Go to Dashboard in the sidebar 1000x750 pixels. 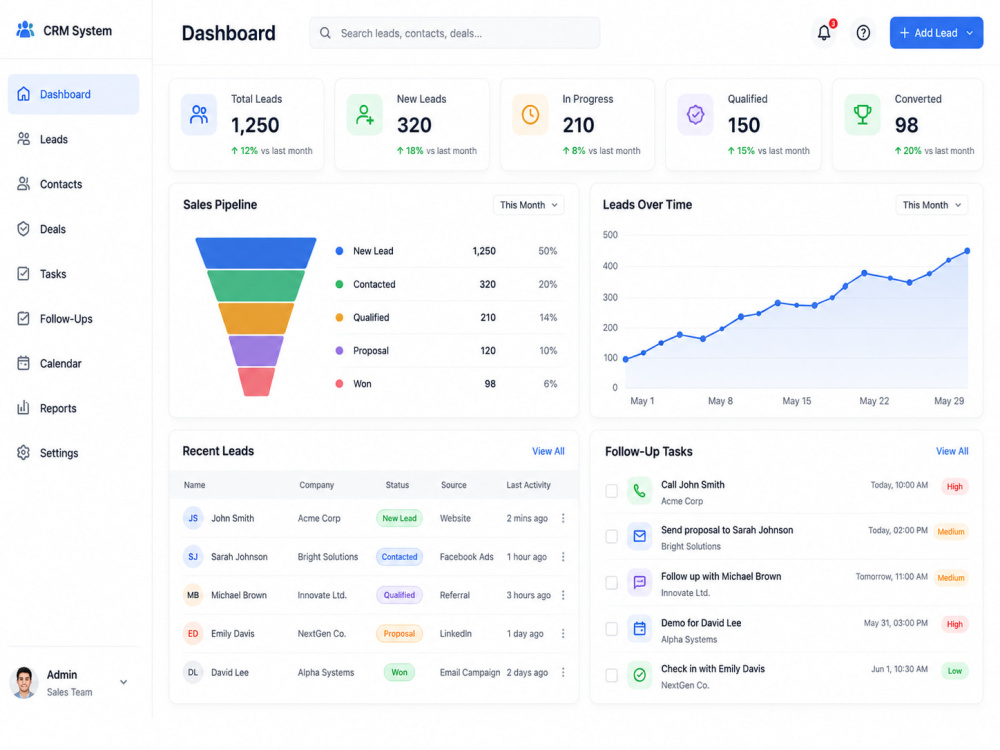point(73,94)
